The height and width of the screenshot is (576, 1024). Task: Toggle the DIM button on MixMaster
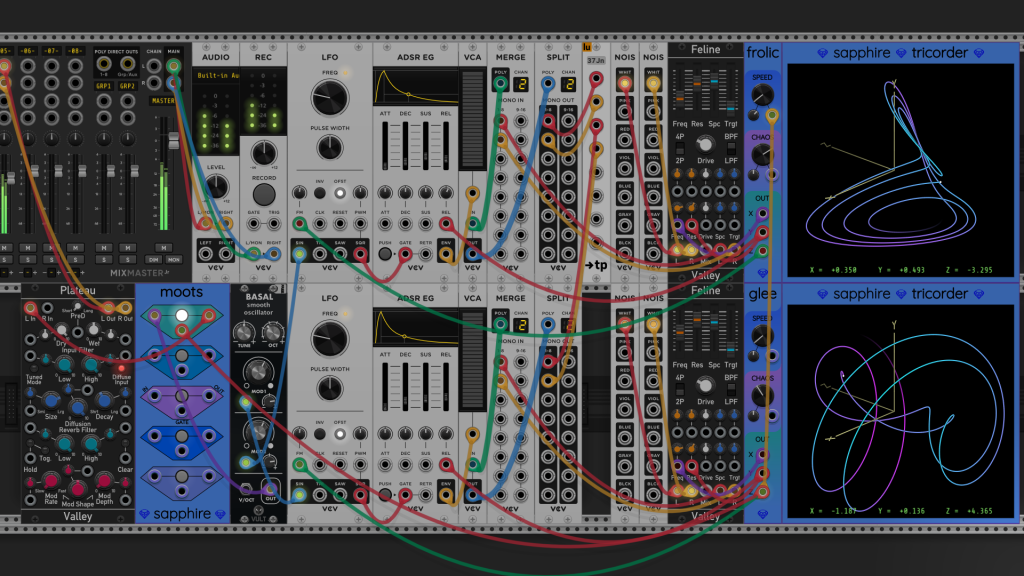(x=154, y=259)
